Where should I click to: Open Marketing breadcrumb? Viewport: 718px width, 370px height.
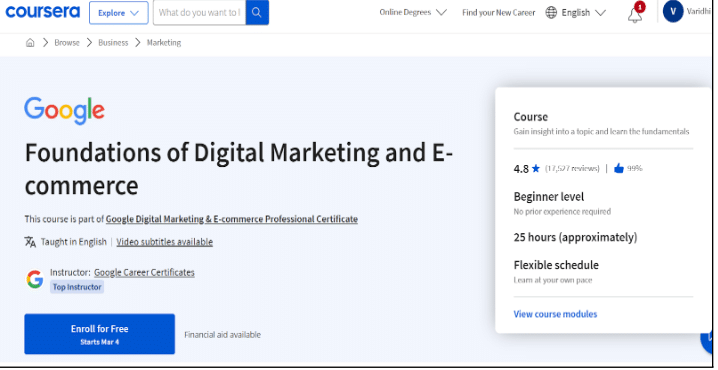click(164, 43)
